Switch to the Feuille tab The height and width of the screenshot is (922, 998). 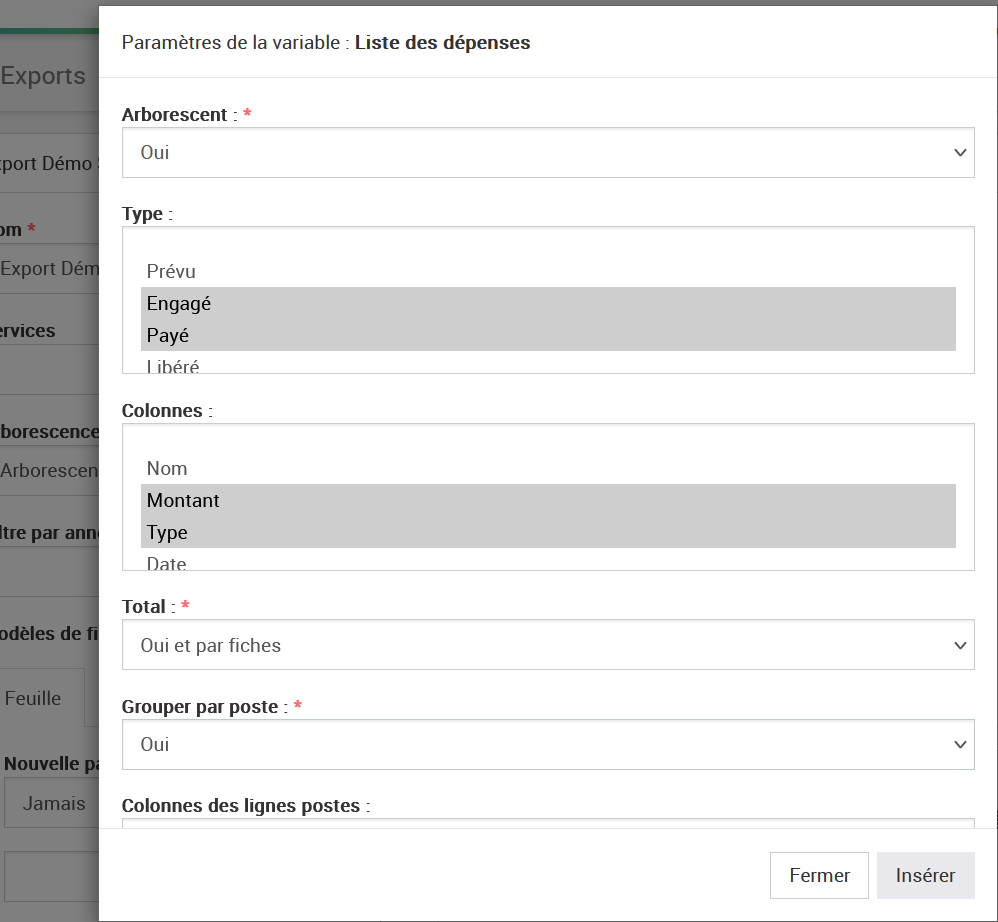[x=34, y=698]
